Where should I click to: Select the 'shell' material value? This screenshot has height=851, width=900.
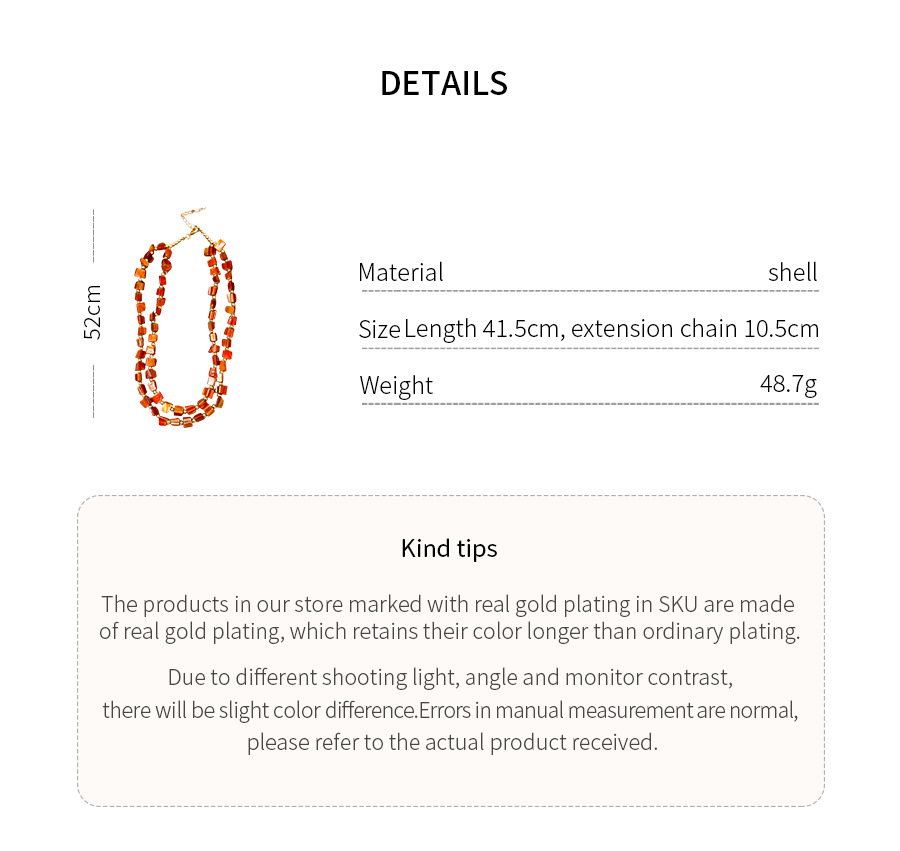coord(792,272)
